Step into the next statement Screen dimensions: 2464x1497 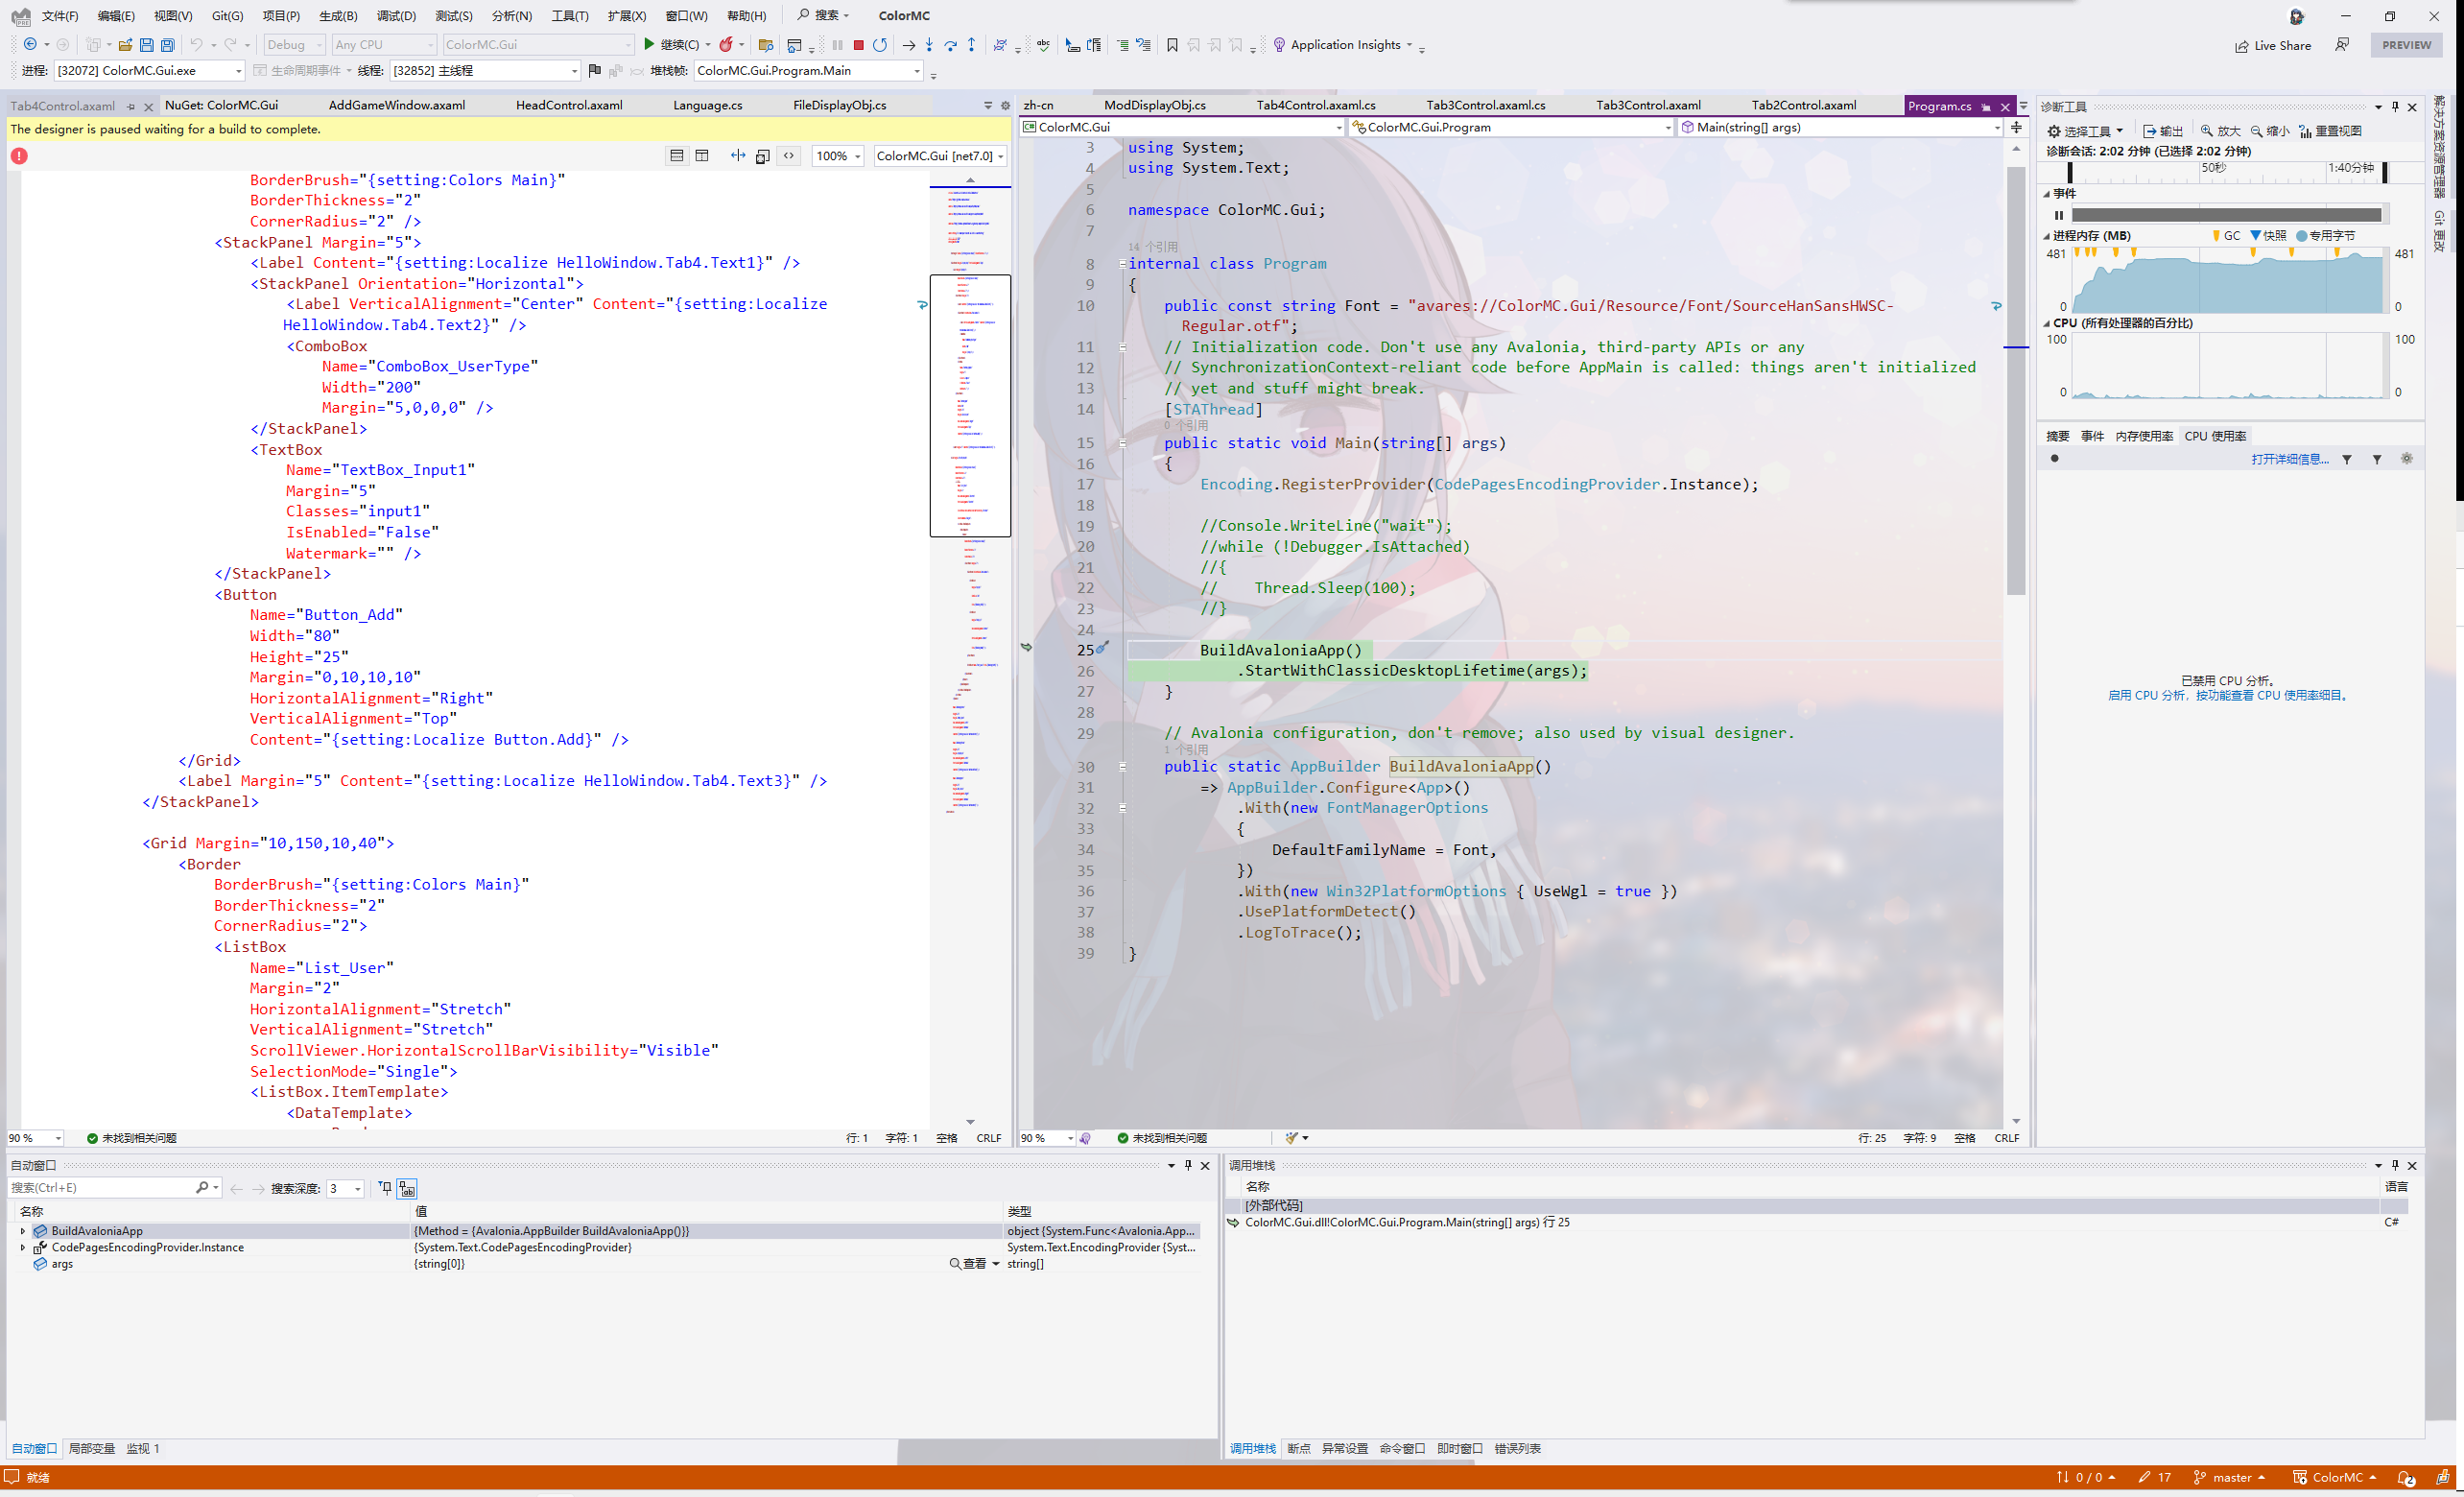929,45
